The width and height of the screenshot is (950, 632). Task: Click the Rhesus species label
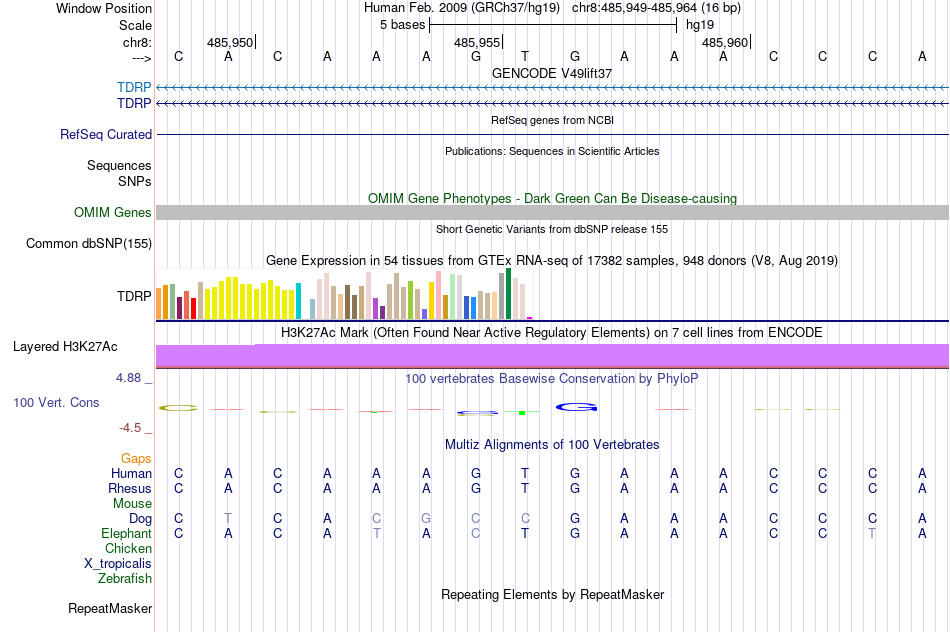point(130,488)
